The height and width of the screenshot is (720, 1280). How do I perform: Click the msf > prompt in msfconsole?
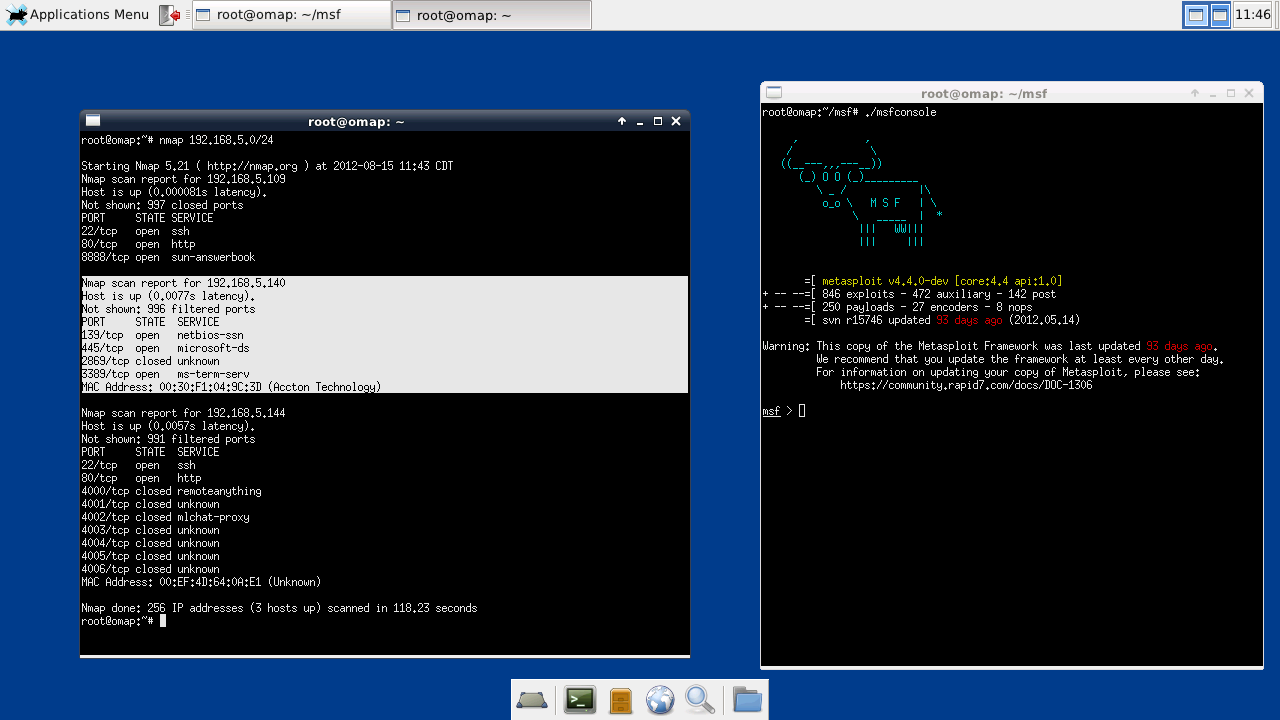click(777, 411)
